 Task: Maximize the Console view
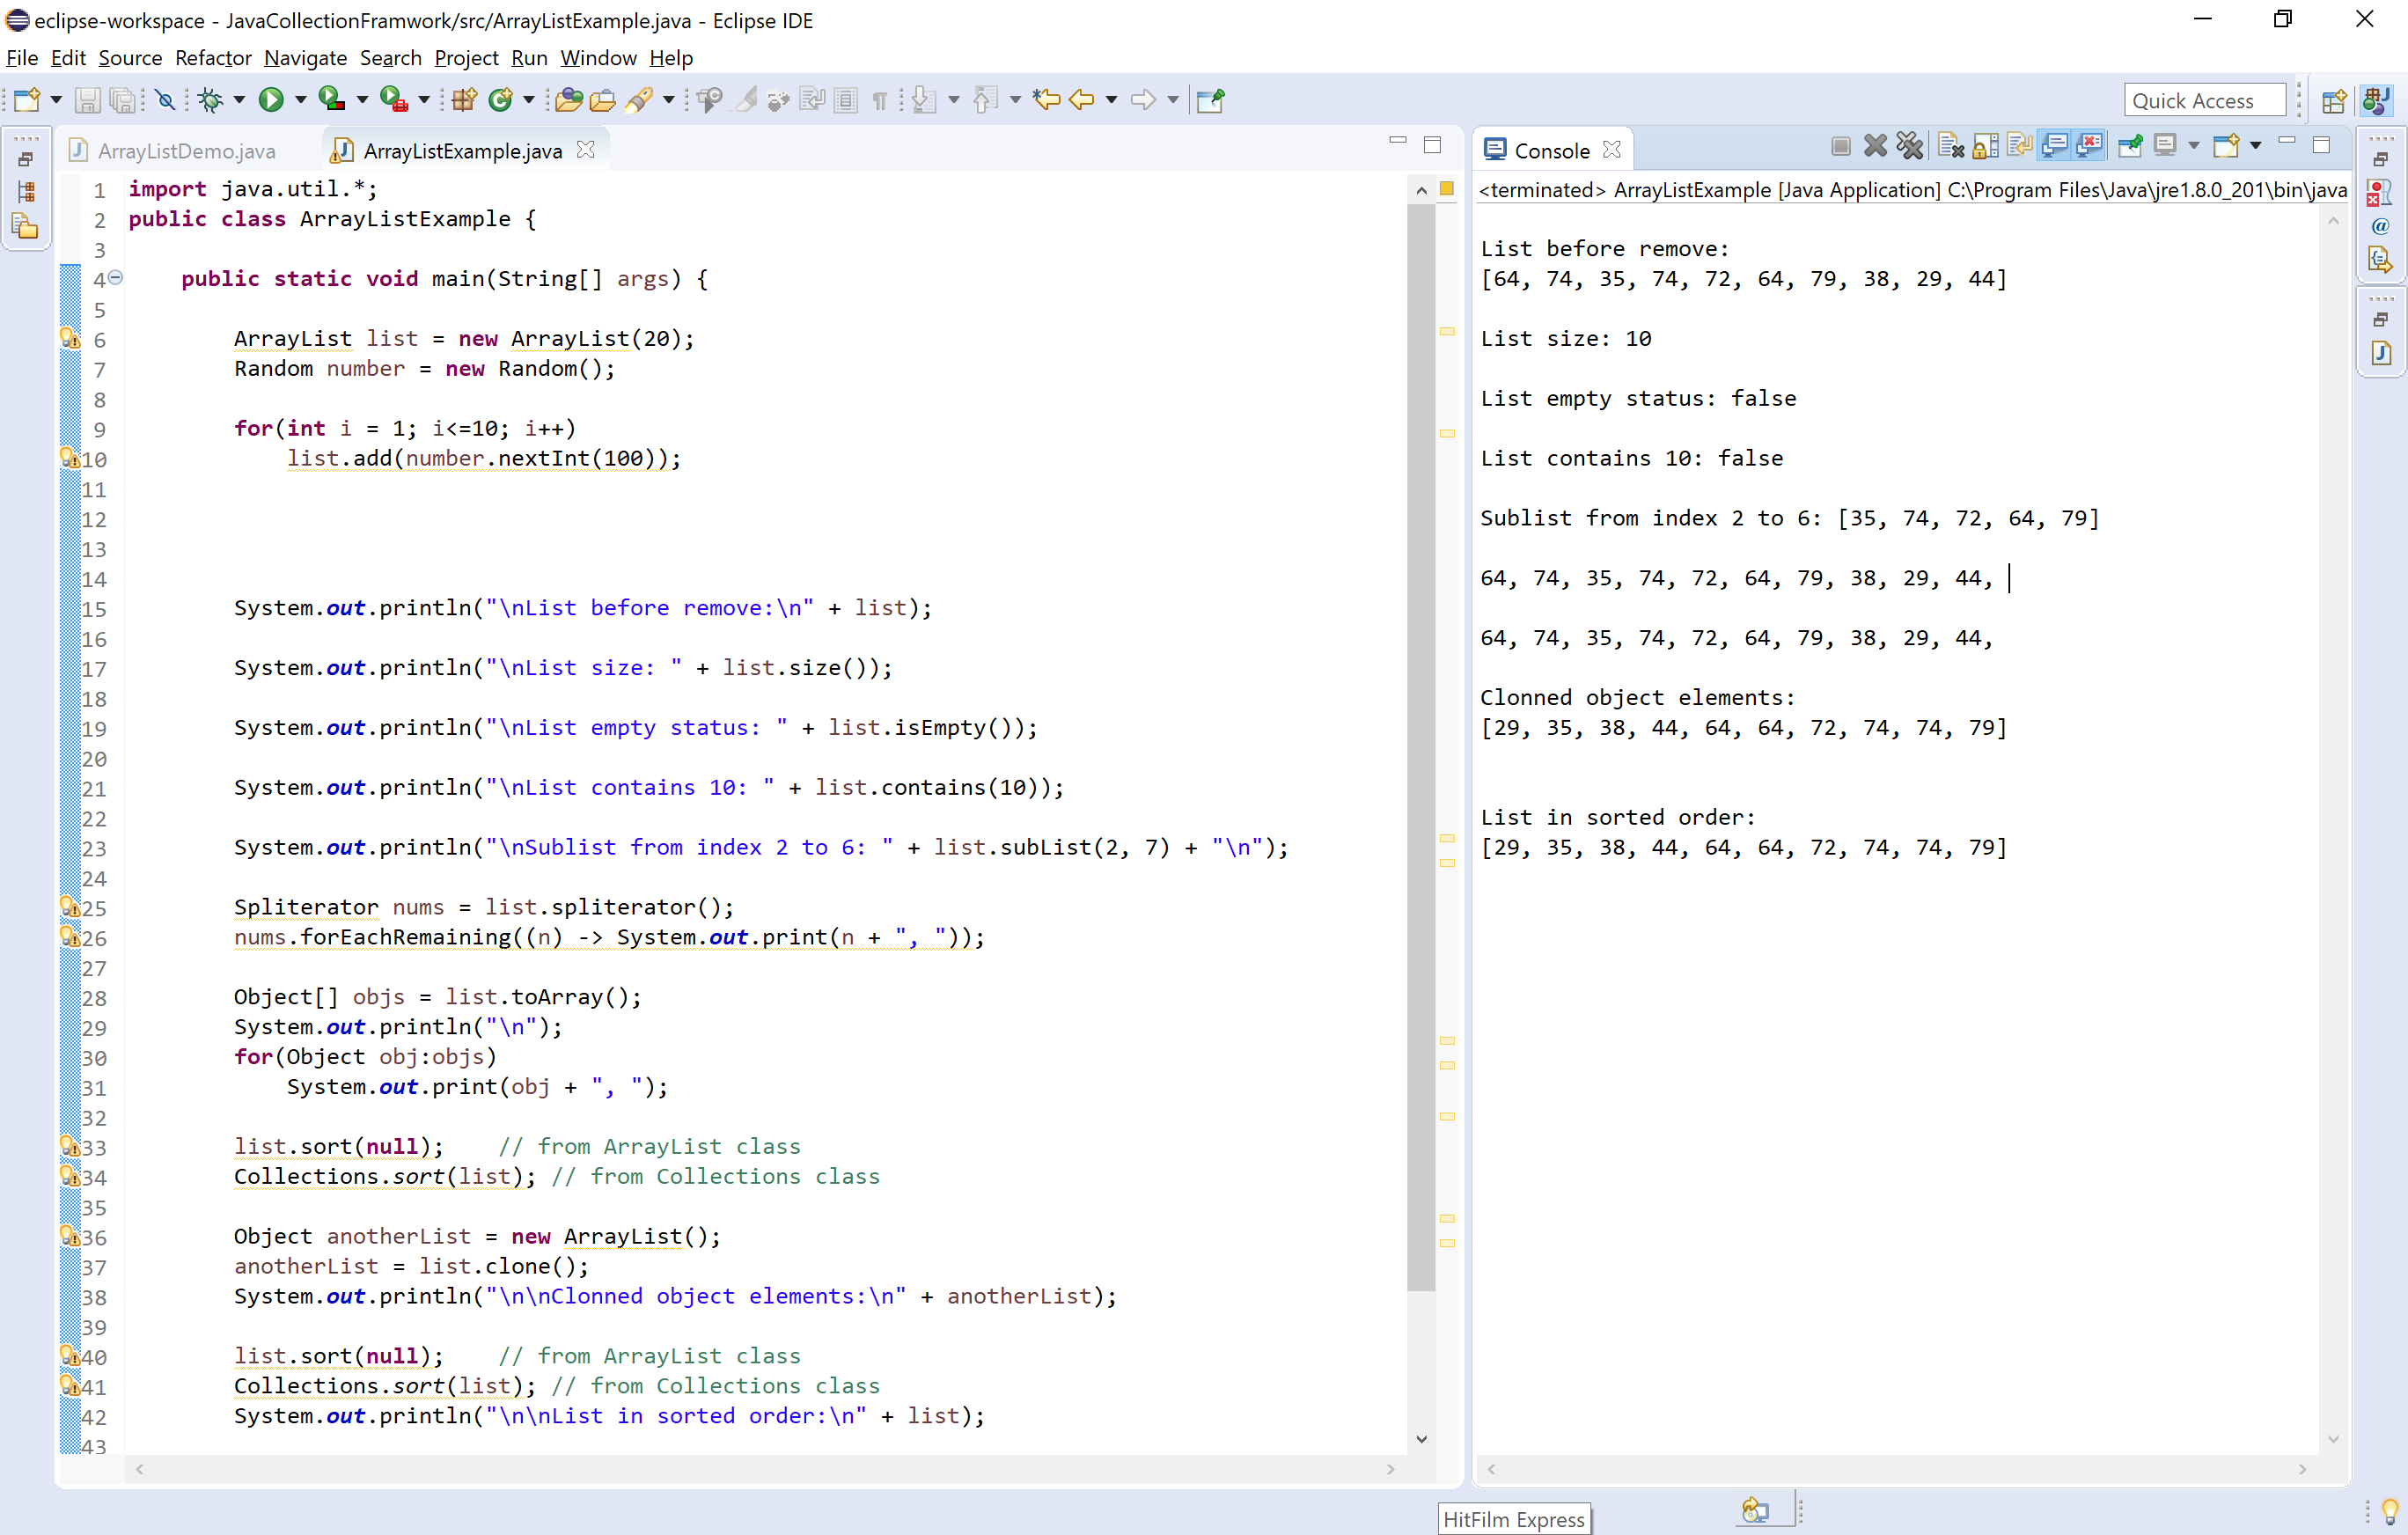(2322, 145)
